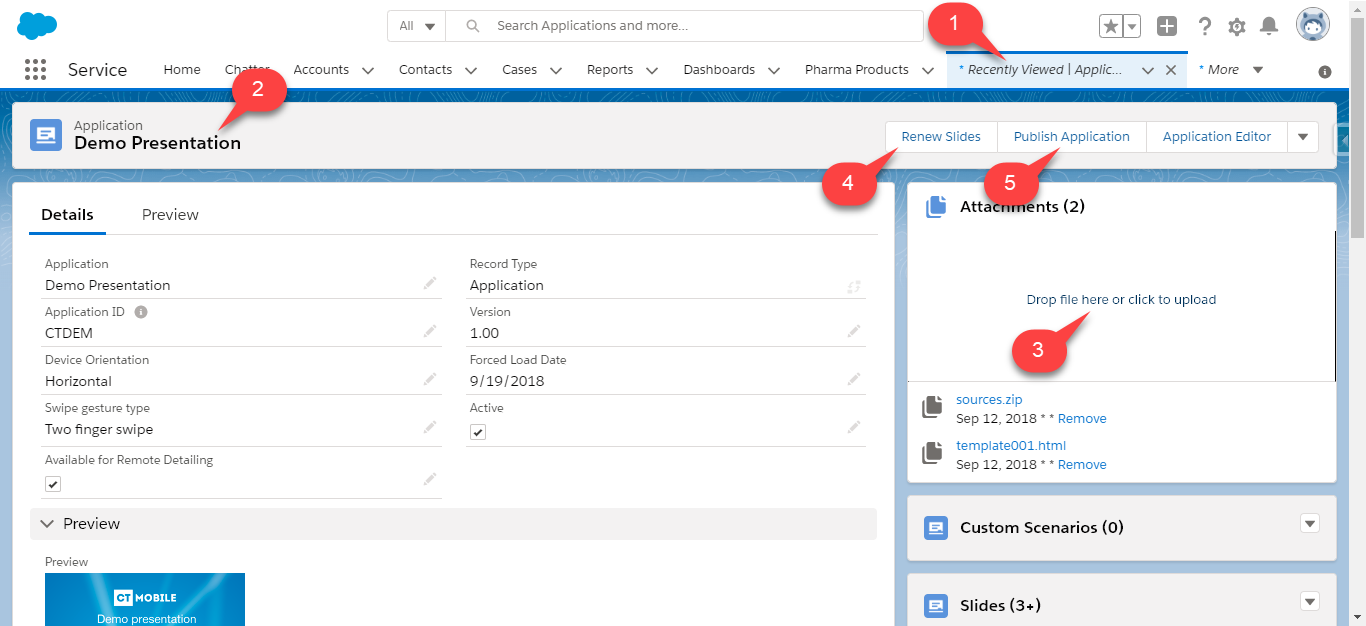Open more actions dropdown beside Application Editor
This screenshot has width=1366, height=626.
point(1302,137)
